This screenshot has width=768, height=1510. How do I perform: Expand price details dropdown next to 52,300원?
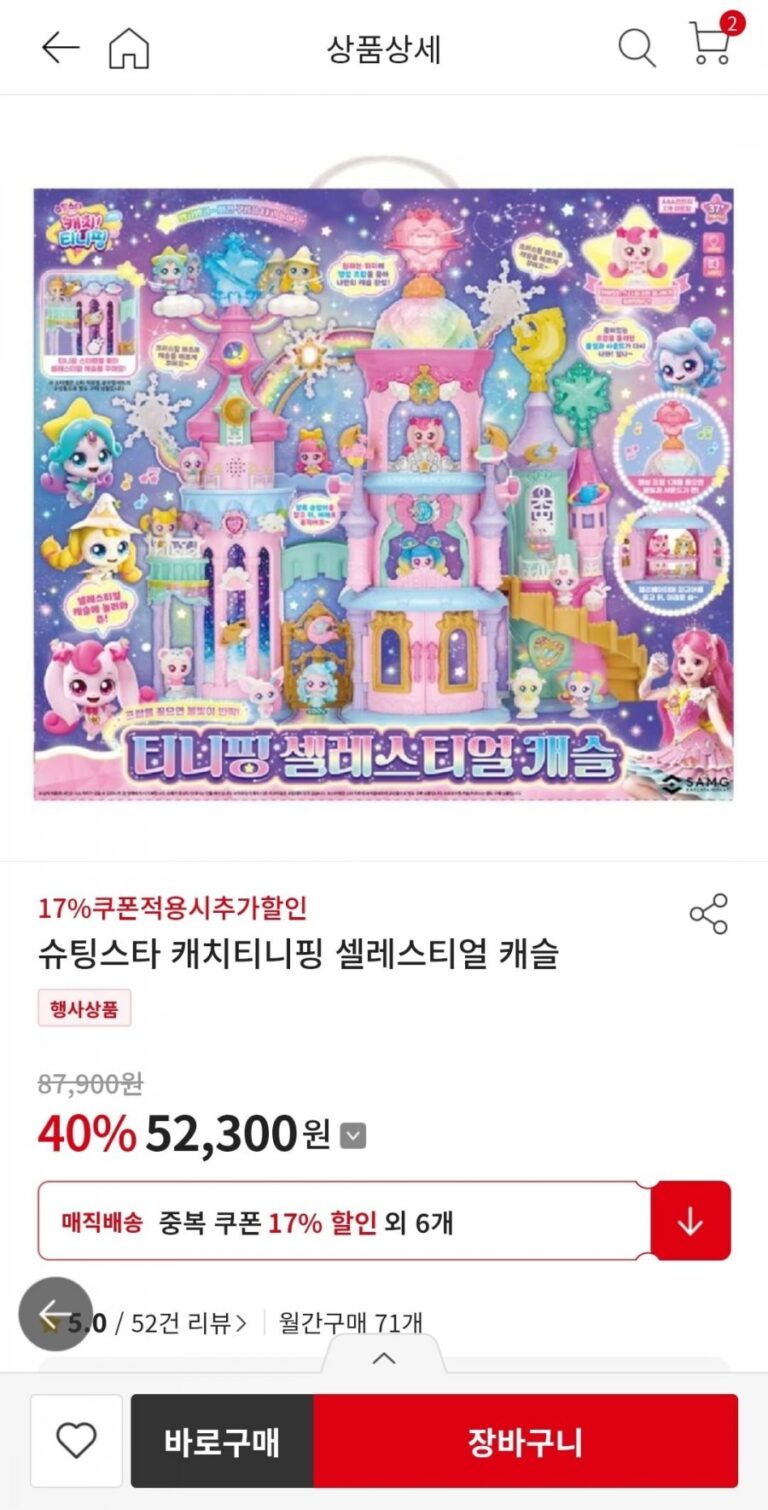[x=353, y=1136]
